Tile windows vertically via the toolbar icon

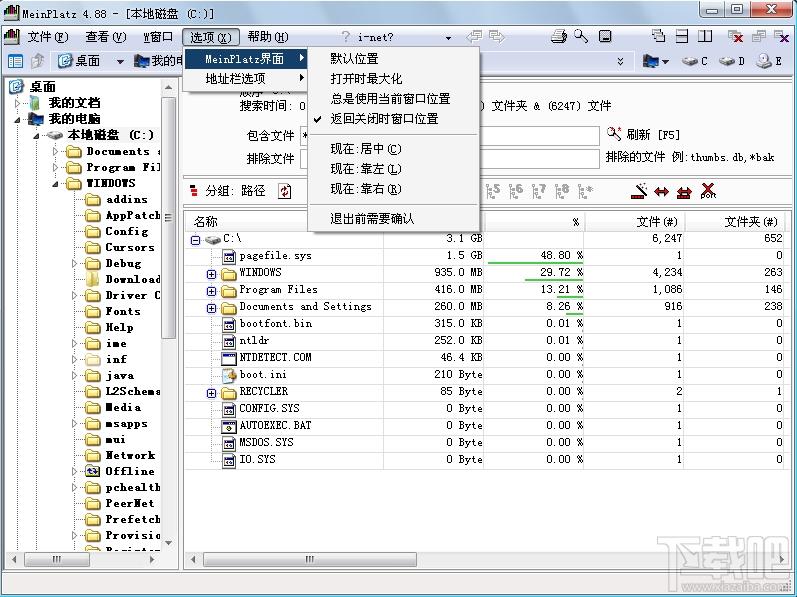click(x=705, y=36)
